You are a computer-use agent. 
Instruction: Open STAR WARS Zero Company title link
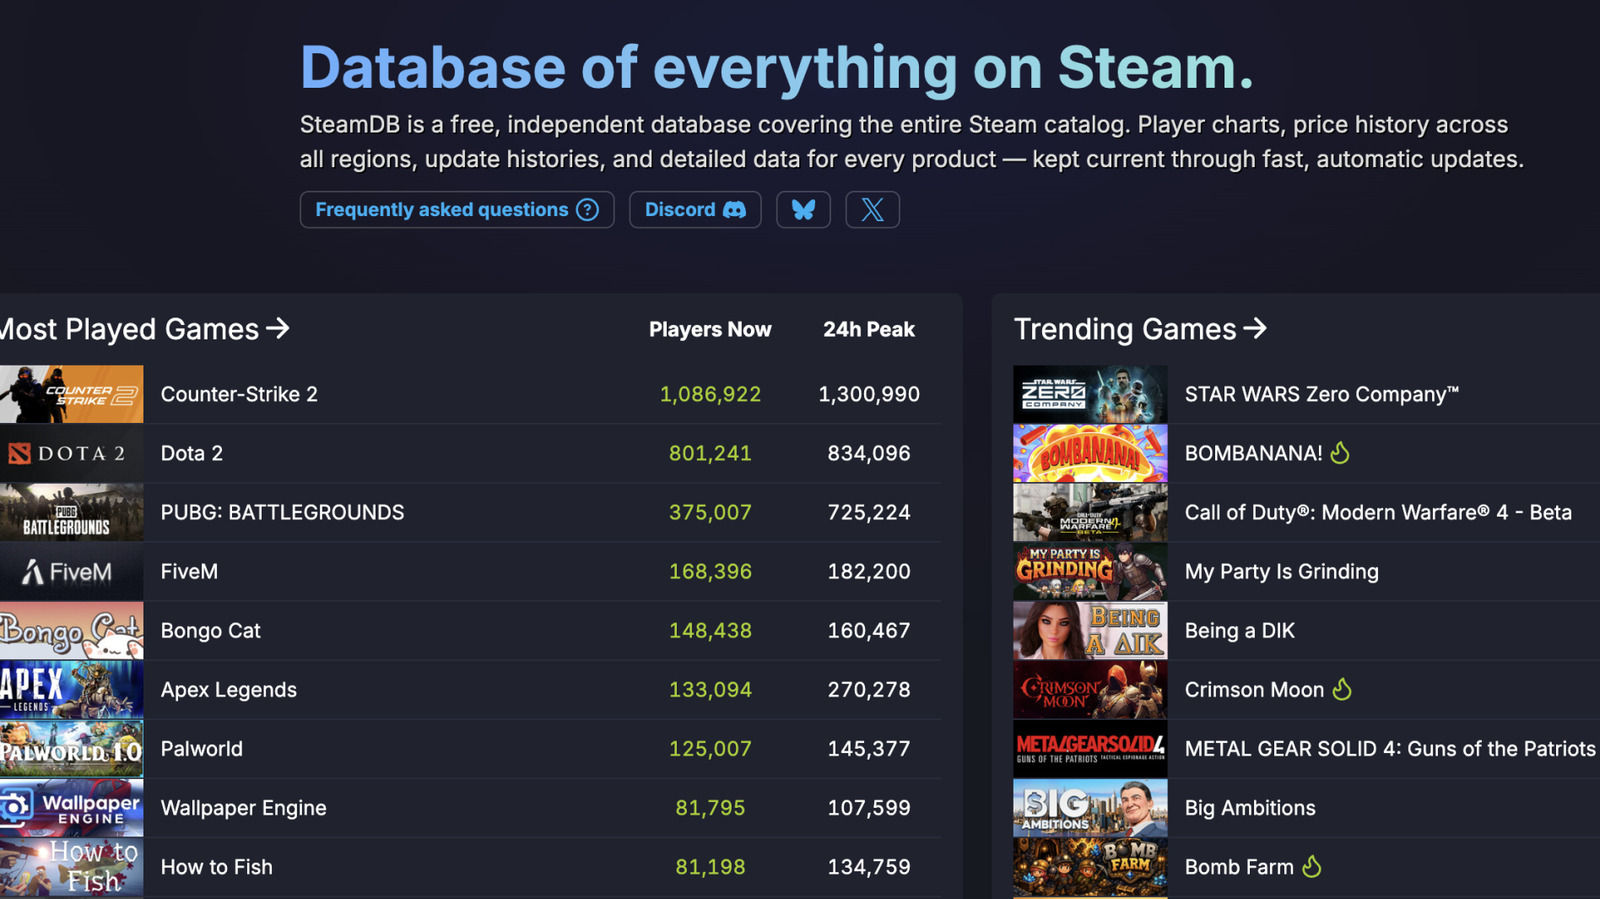(x=1322, y=394)
